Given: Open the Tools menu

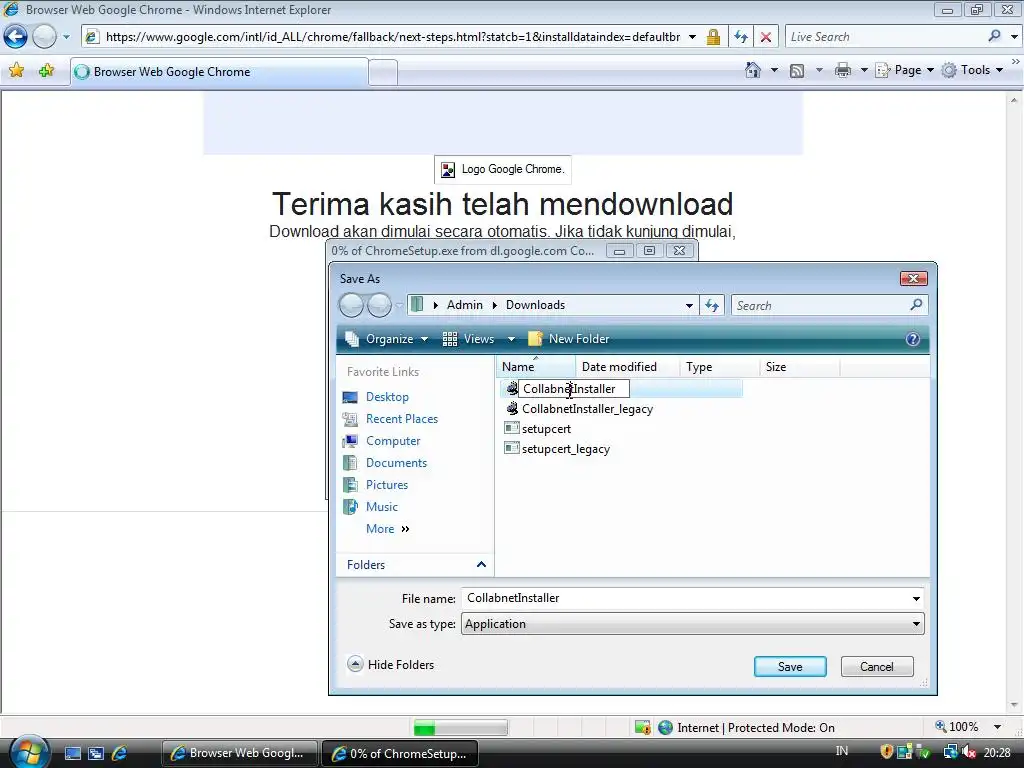Looking at the screenshot, I should [x=972, y=71].
